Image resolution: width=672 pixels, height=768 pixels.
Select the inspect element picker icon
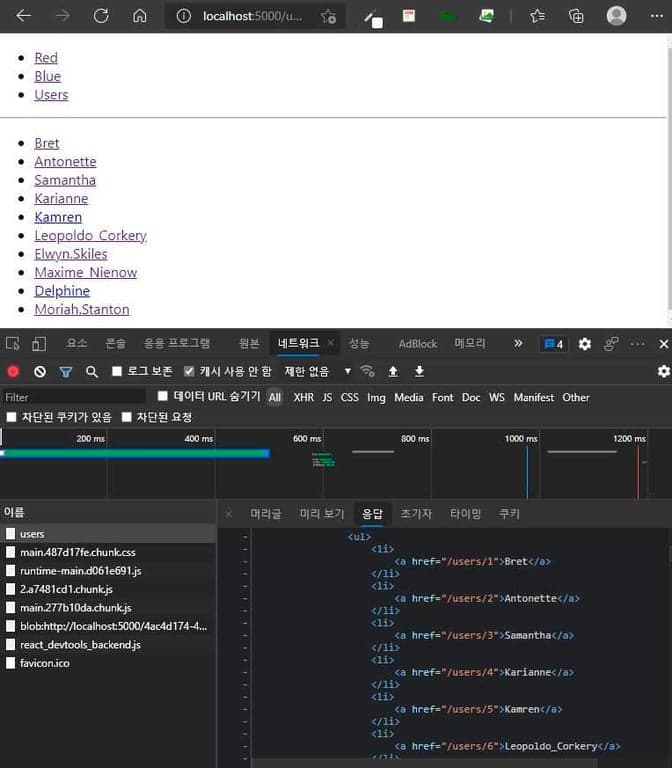point(13,344)
